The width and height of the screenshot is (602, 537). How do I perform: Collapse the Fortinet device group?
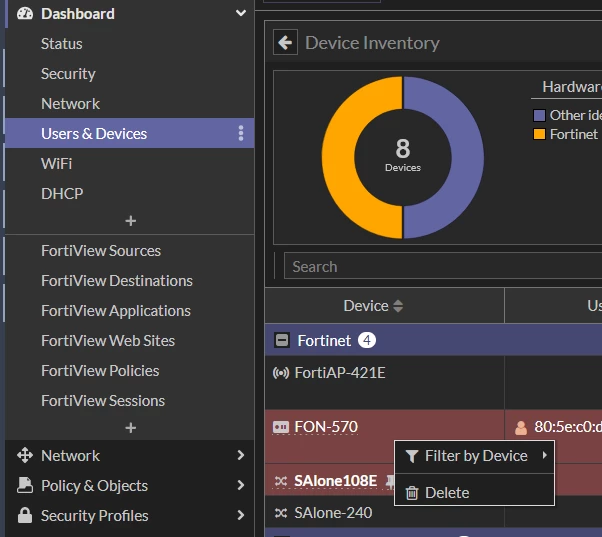[x=282, y=340]
